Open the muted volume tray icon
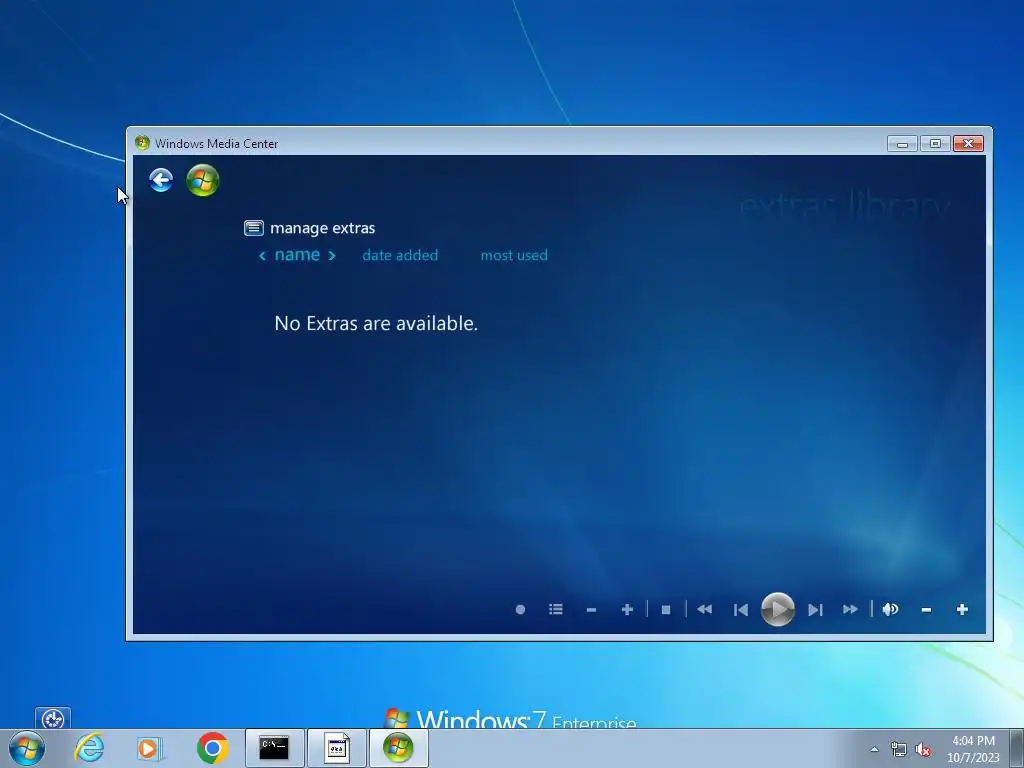 click(923, 750)
